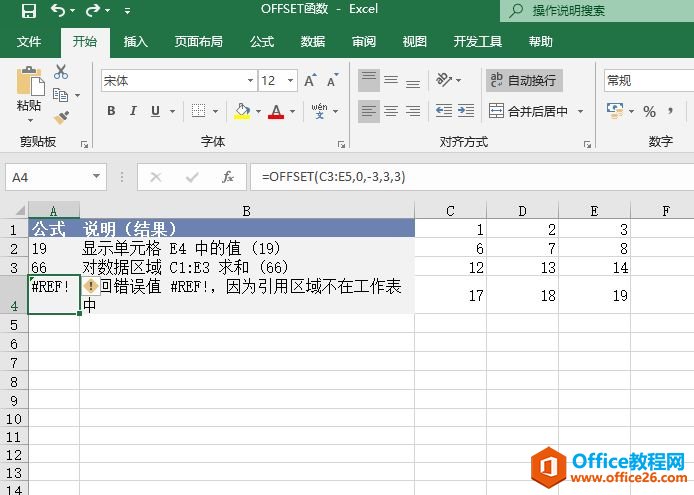This screenshot has height=495, width=694.
Task: Open the 公式 ribbon tab
Action: (x=262, y=42)
